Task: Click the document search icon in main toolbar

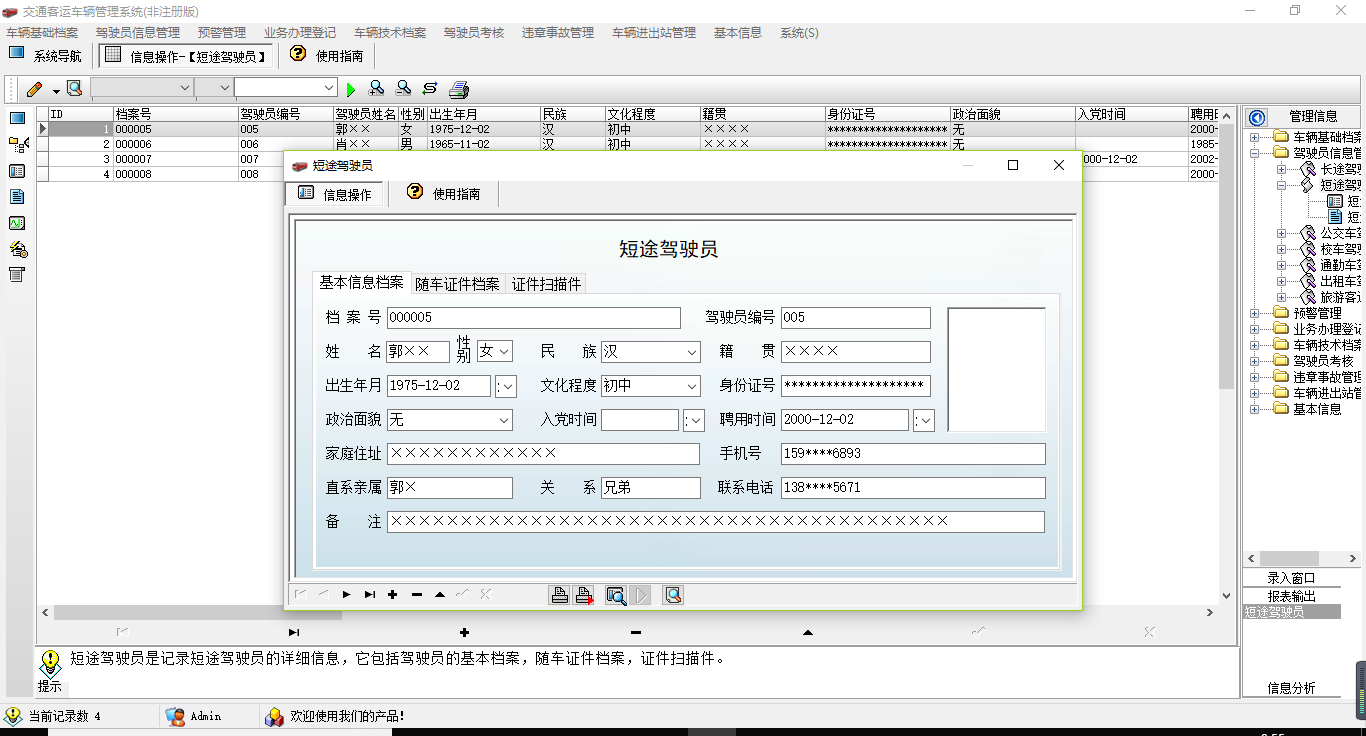Action: [74, 89]
